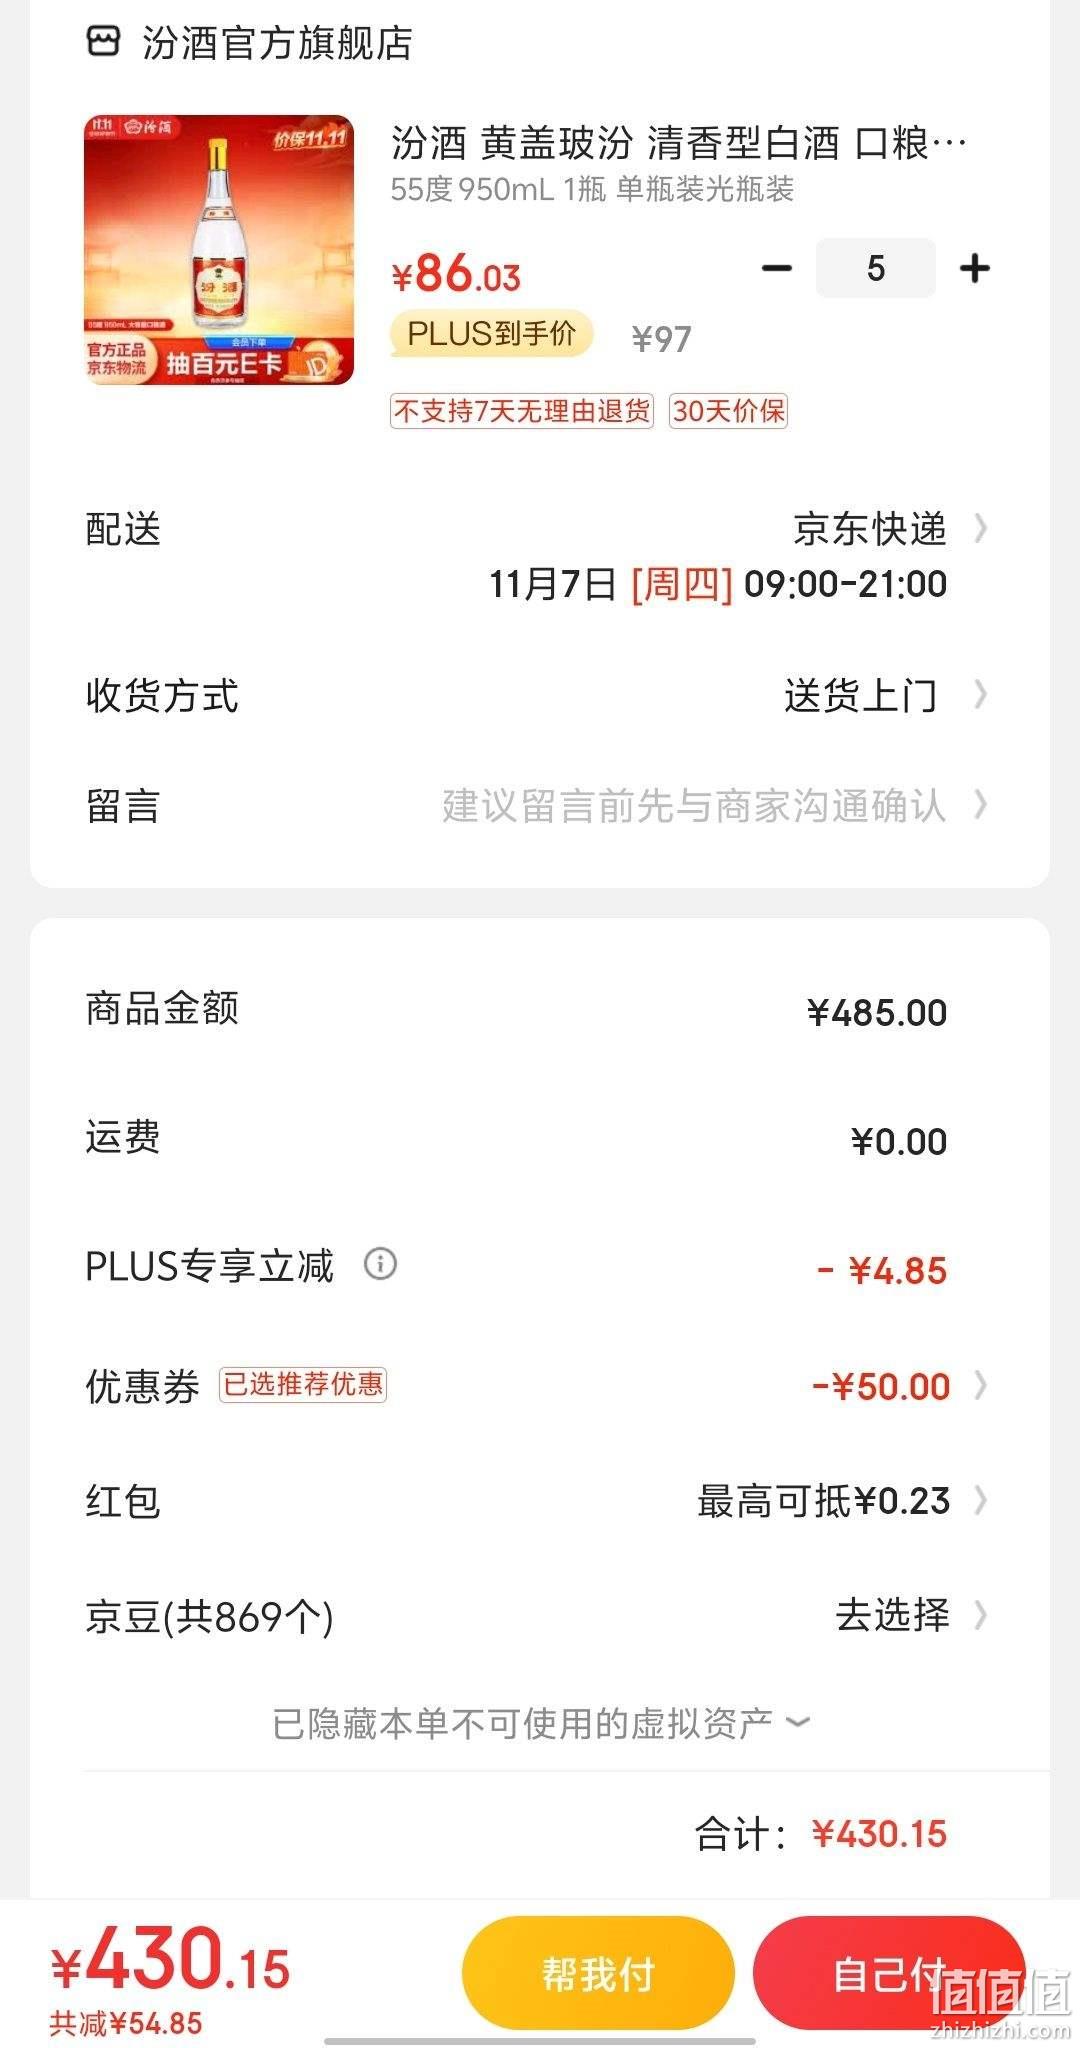
Task: Expand 已隐藏本单不可使用的虚拟资产 section
Action: [540, 1723]
